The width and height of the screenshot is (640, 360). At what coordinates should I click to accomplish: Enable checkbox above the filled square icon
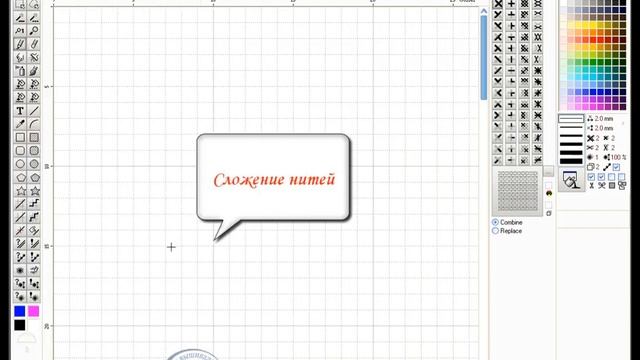[x=611, y=177]
